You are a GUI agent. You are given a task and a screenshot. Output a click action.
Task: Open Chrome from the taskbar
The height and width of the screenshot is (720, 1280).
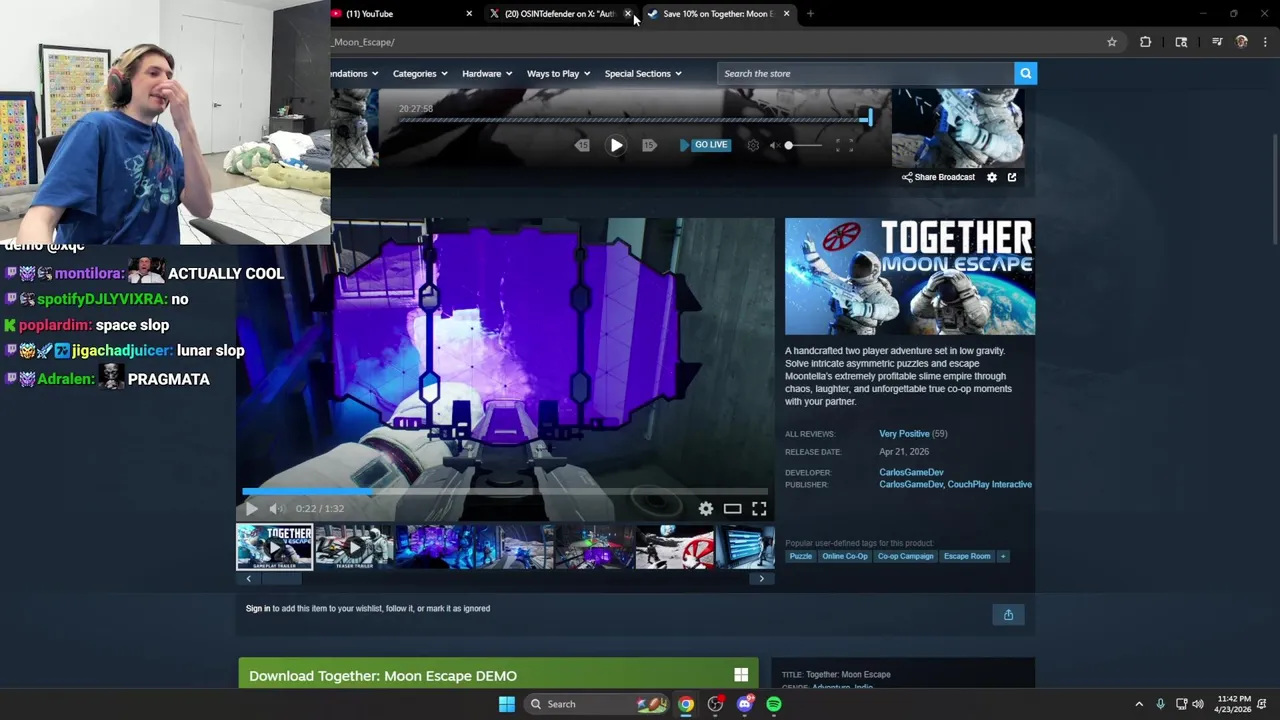pos(686,704)
